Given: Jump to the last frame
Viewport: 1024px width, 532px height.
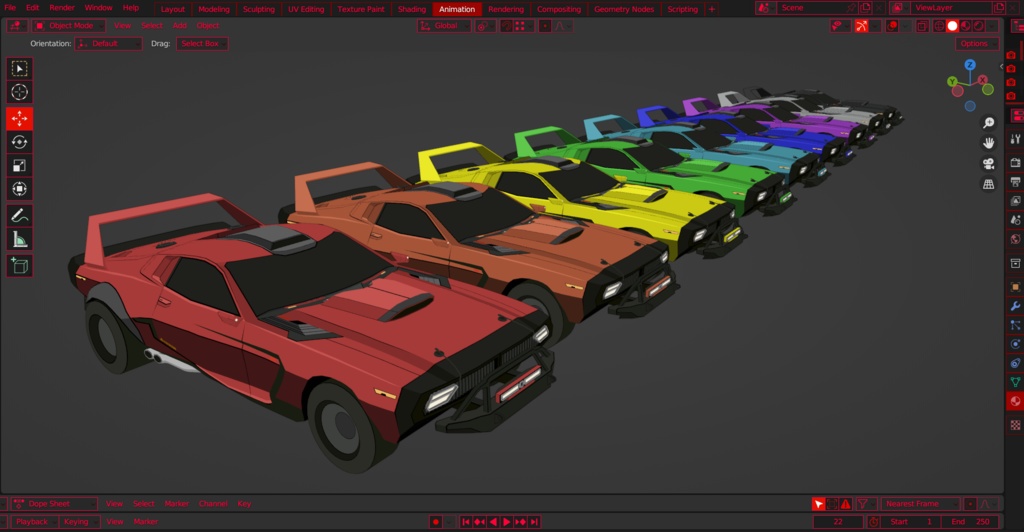Looking at the screenshot, I should (x=534, y=522).
